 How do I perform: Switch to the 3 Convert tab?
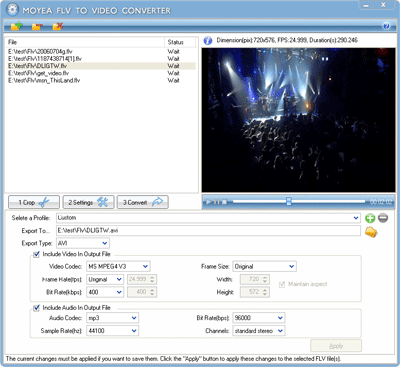pos(142,202)
